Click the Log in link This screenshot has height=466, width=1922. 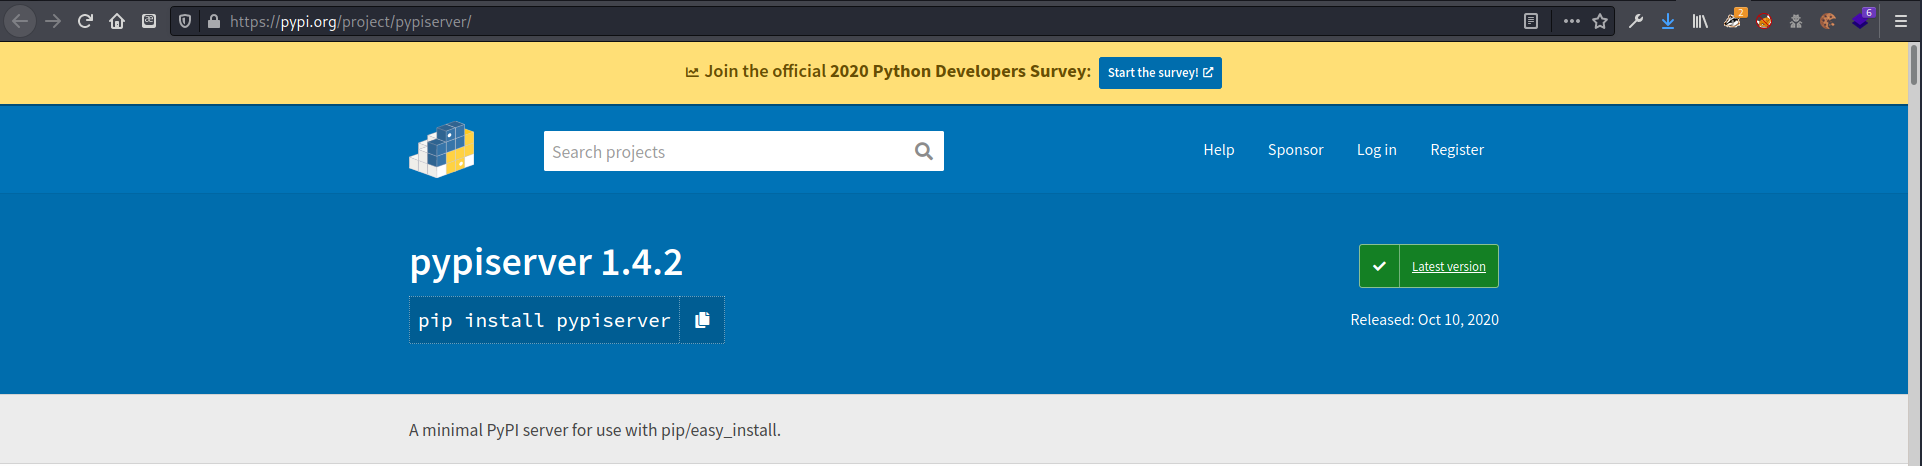coord(1376,150)
